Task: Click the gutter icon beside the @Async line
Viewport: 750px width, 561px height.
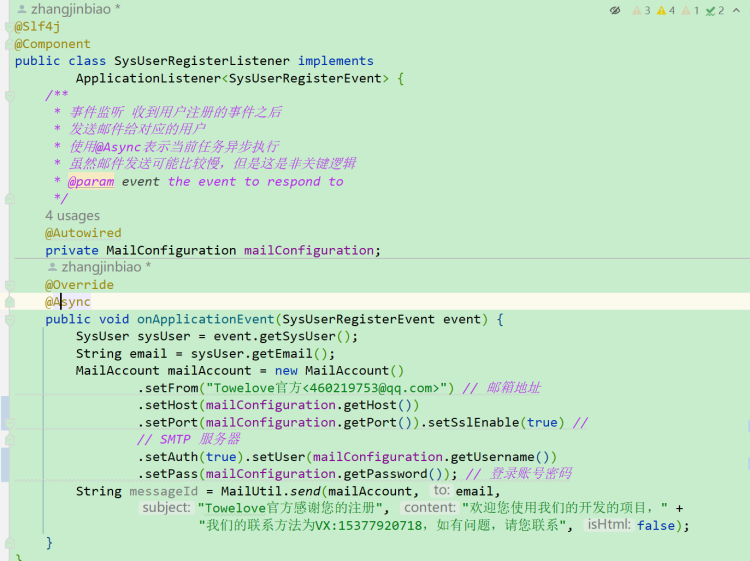Action: 10,302
